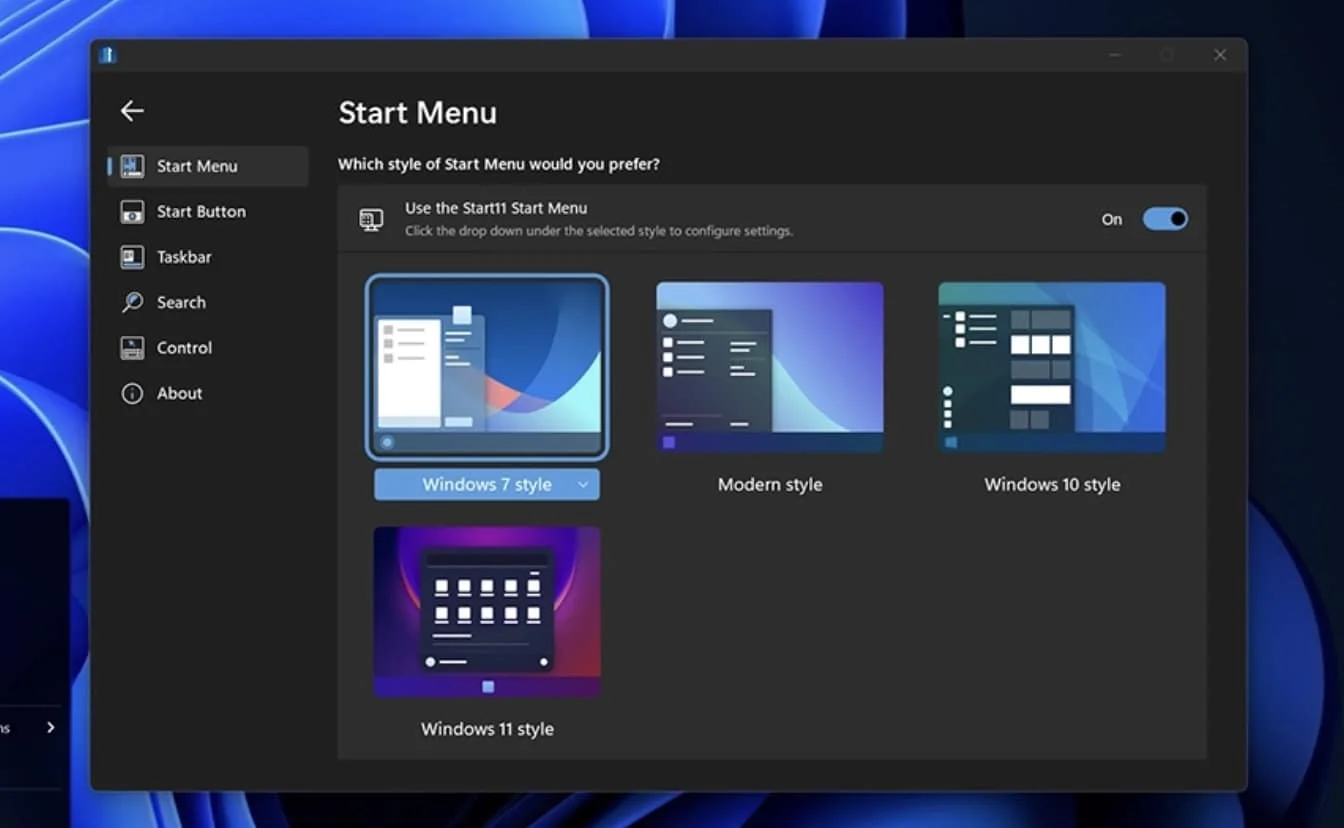Maximize the Start11 window
1344x828 pixels.
coord(1167,55)
